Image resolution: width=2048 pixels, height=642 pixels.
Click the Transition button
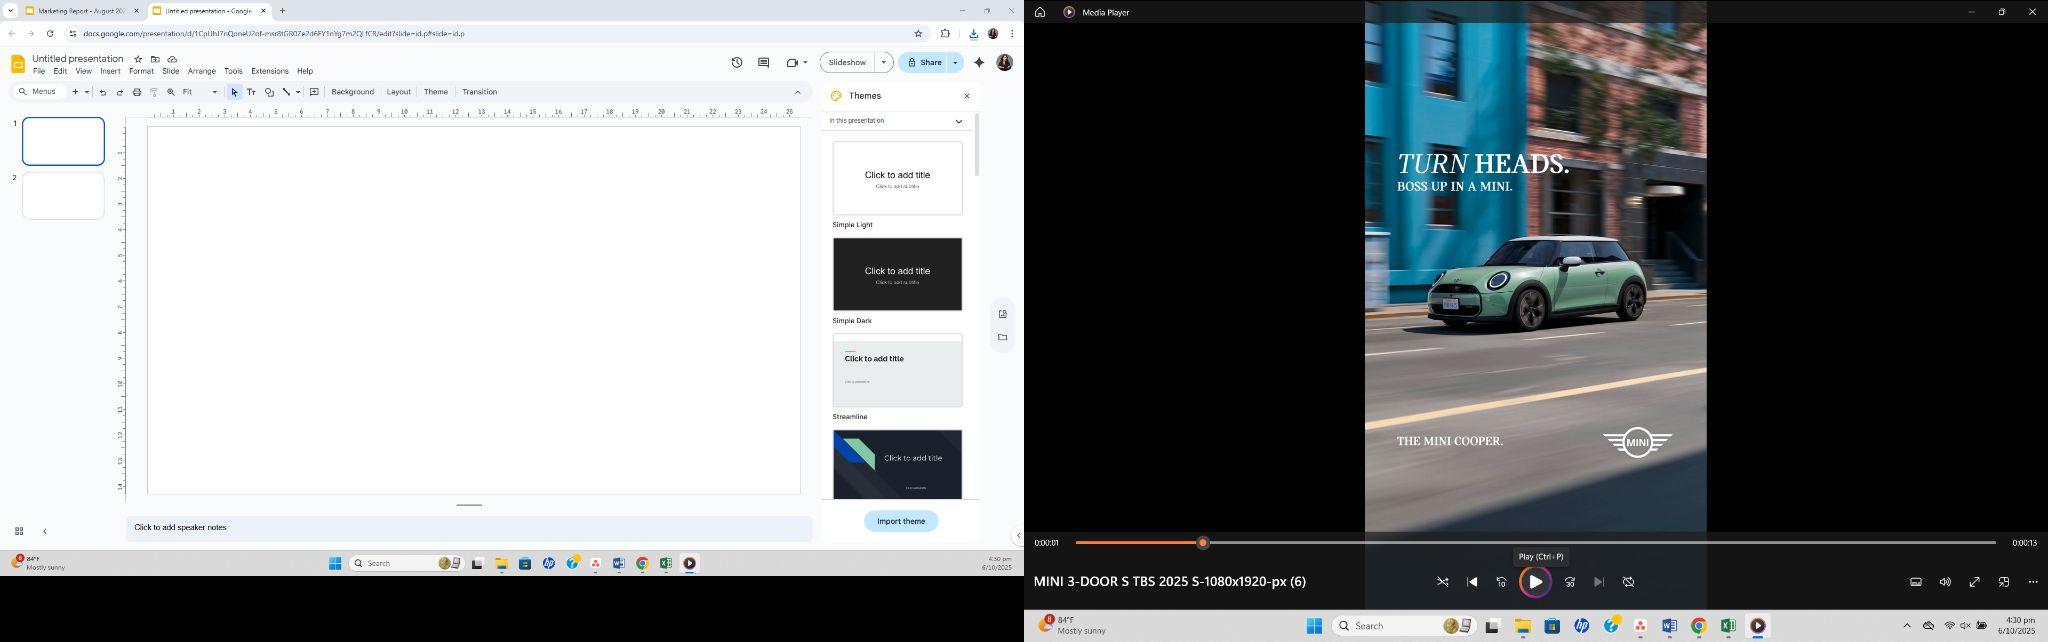[480, 92]
